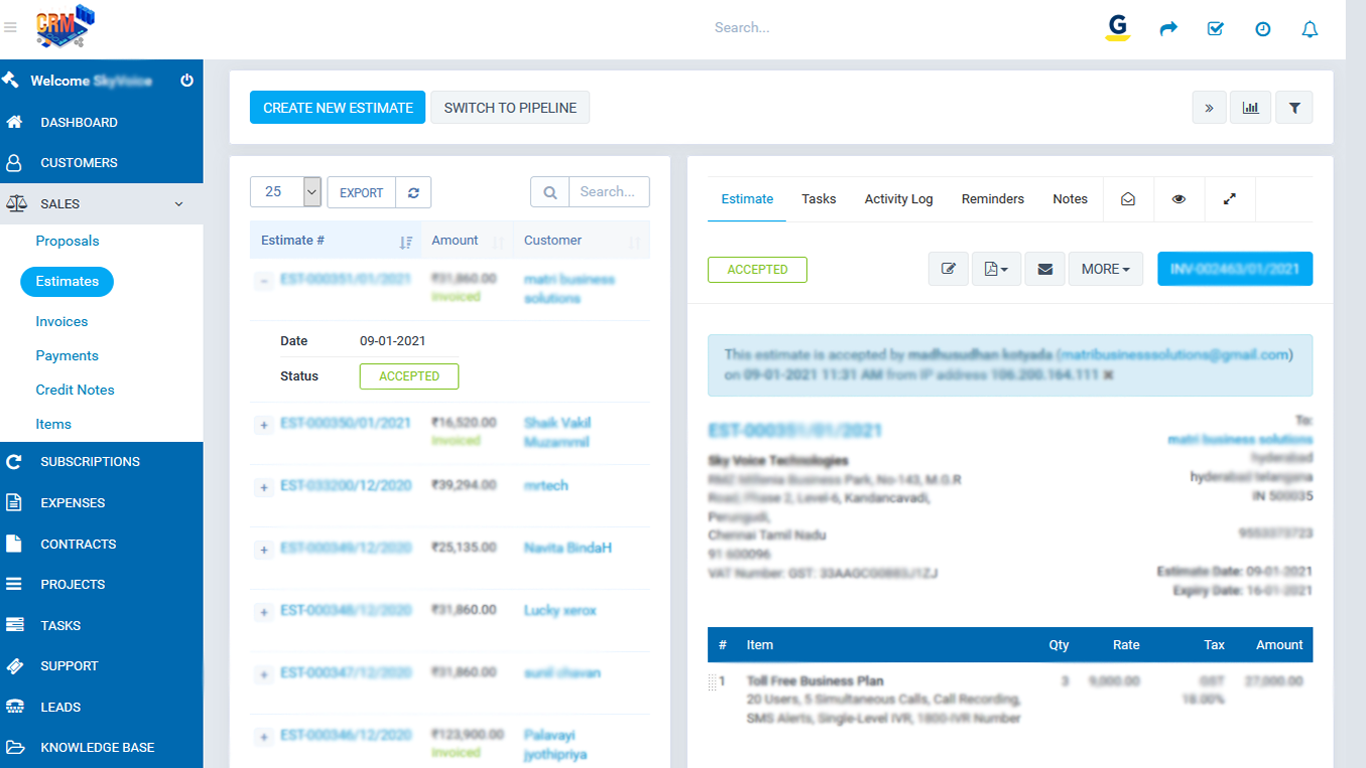Open the clock timer icon in header
Screen dimensions: 1366x768
pyautogui.click(x=1263, y=29)
